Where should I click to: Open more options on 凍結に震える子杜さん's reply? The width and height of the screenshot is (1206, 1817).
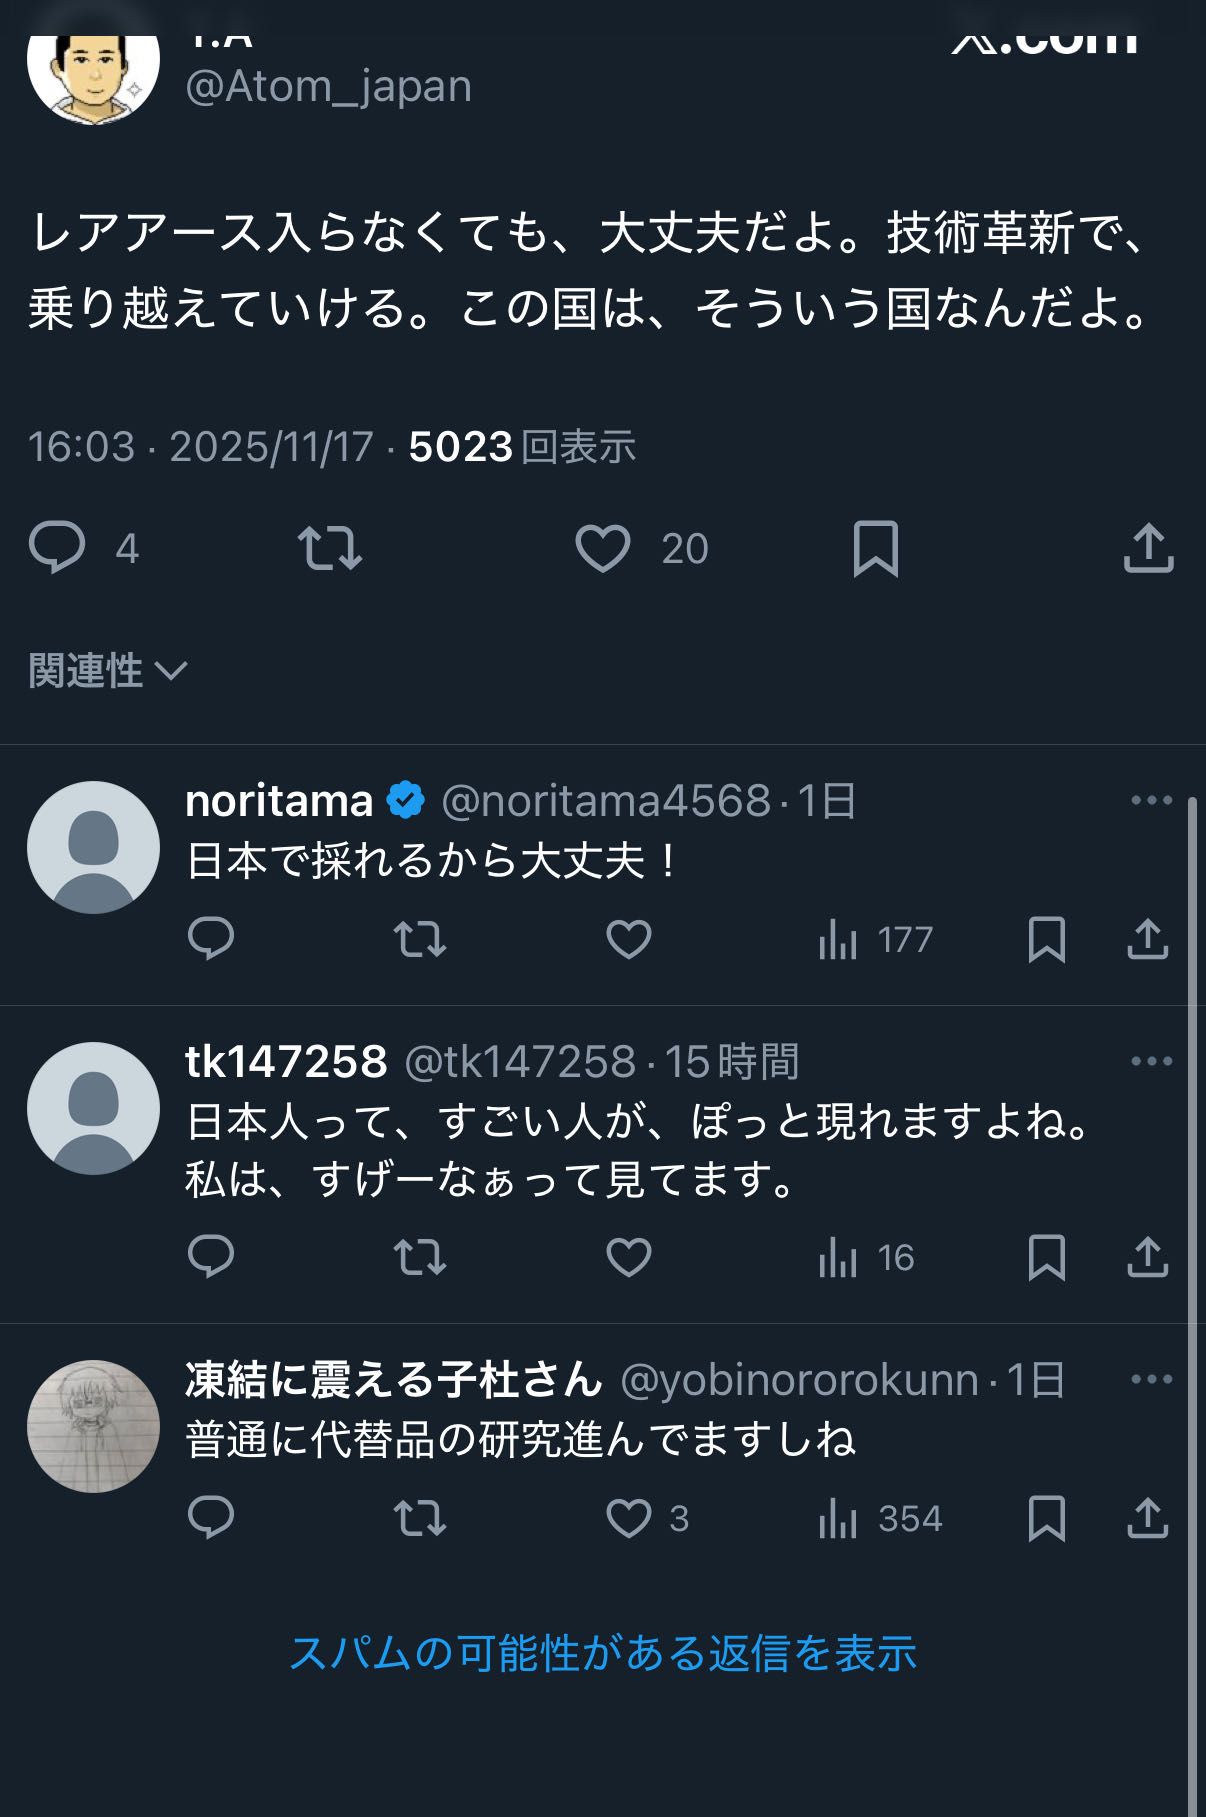[1151, 1379]
